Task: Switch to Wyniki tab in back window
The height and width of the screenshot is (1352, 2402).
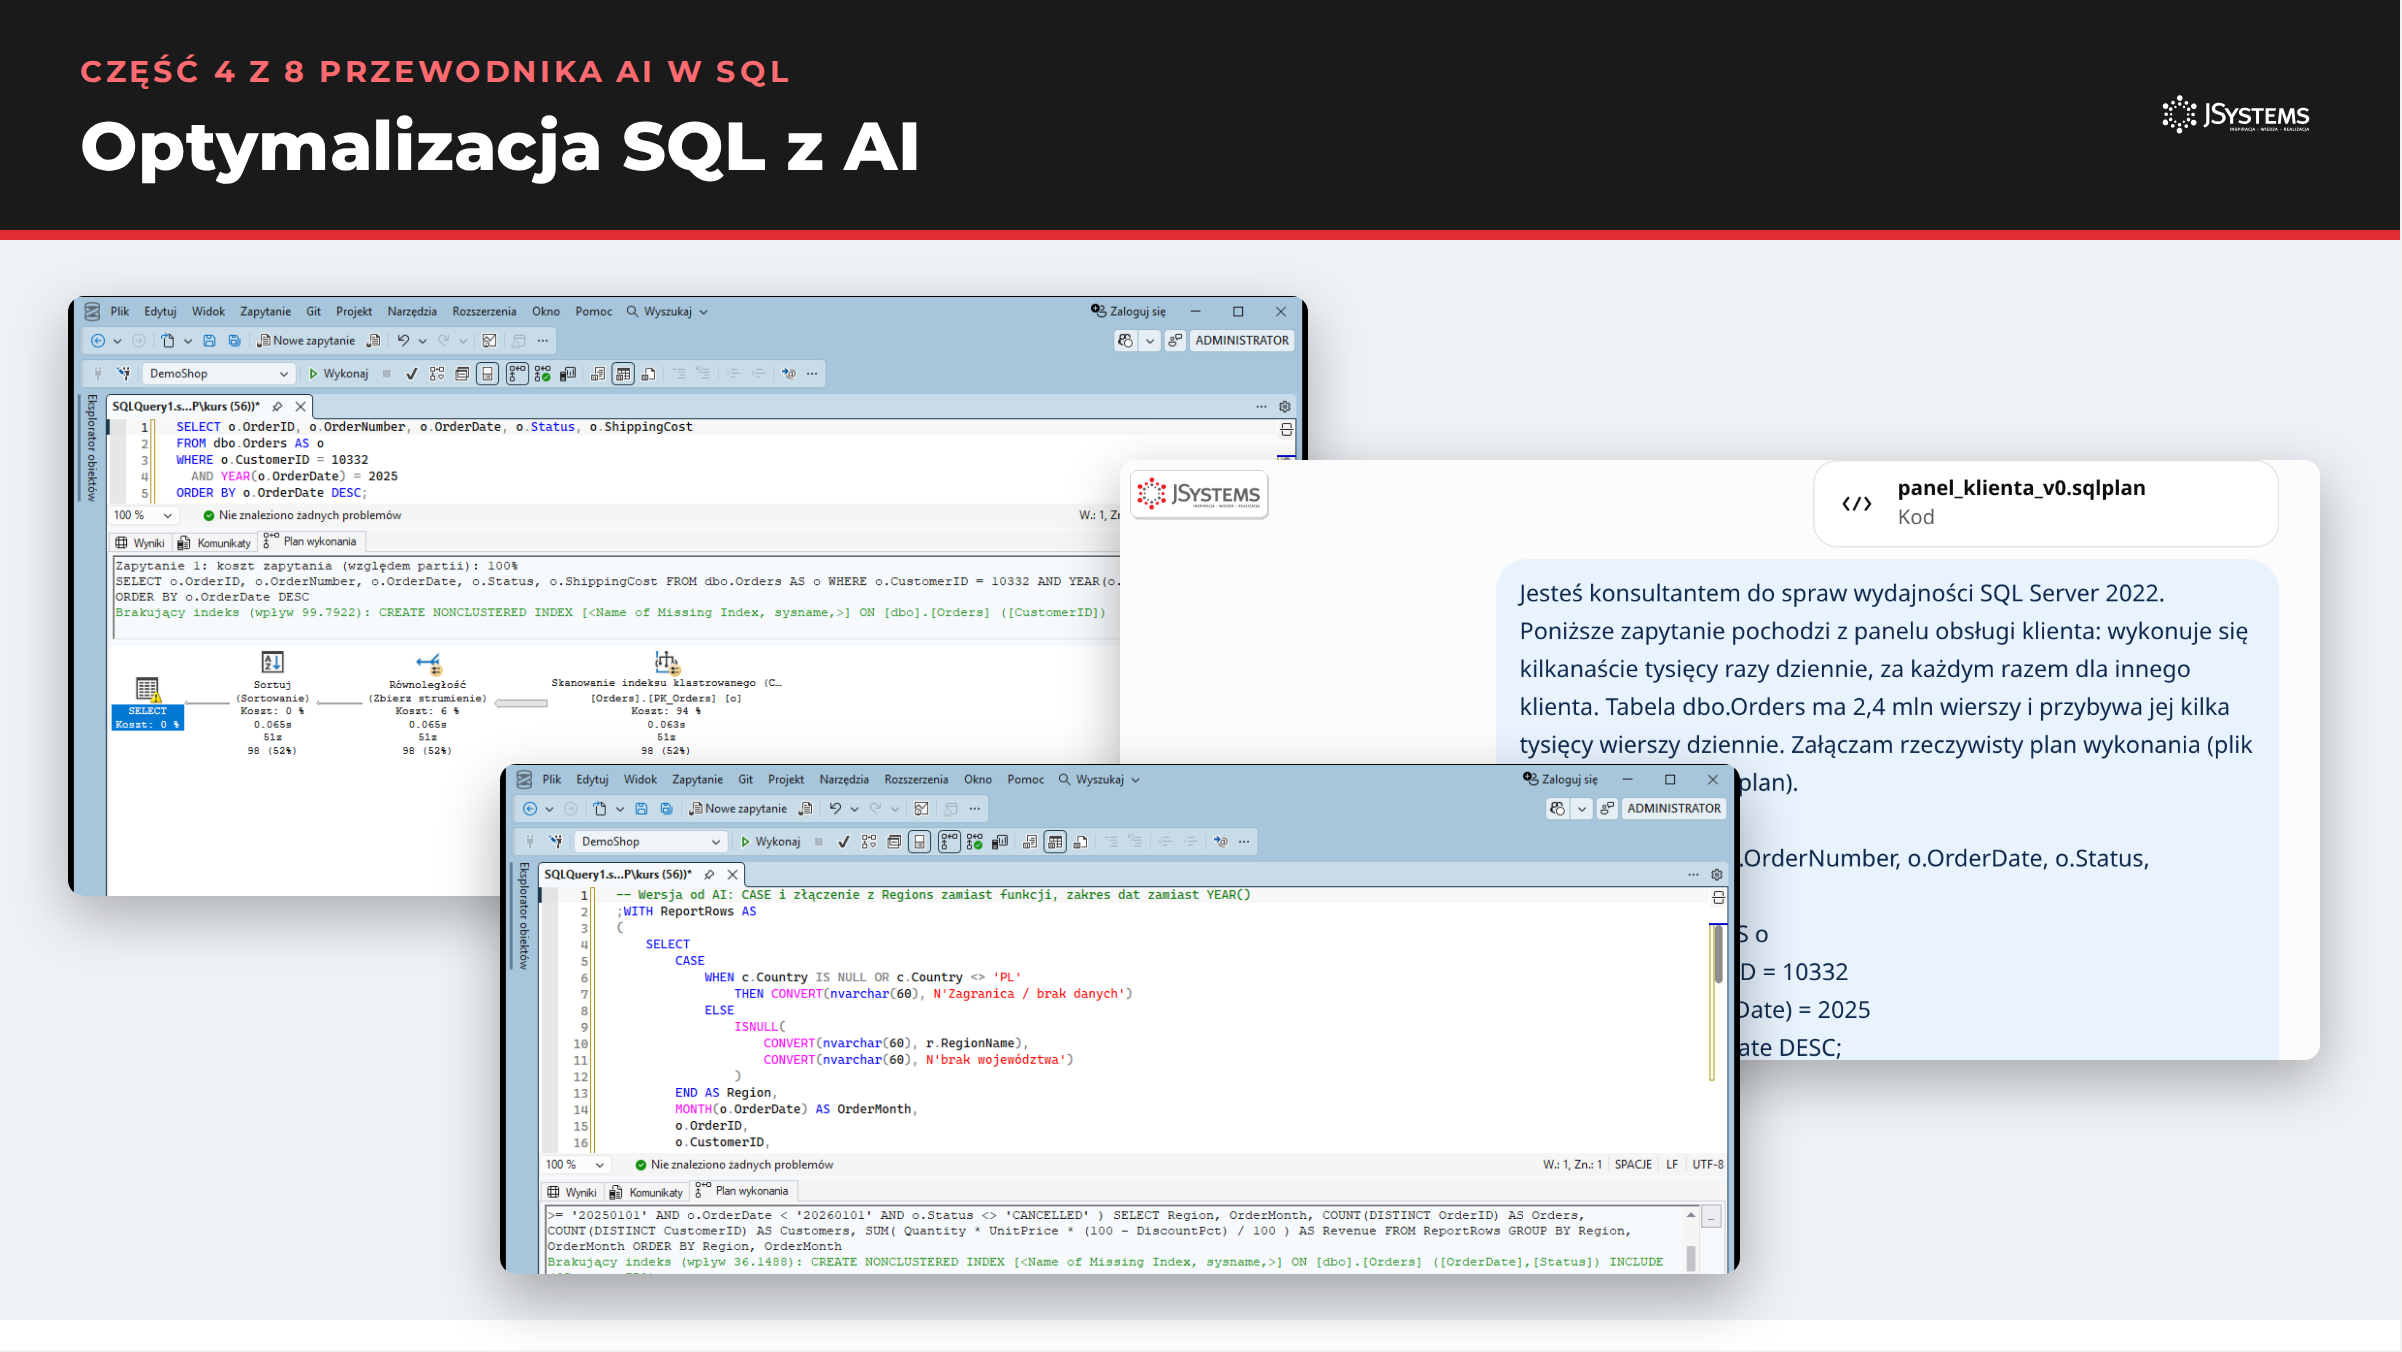Action: 140,543
